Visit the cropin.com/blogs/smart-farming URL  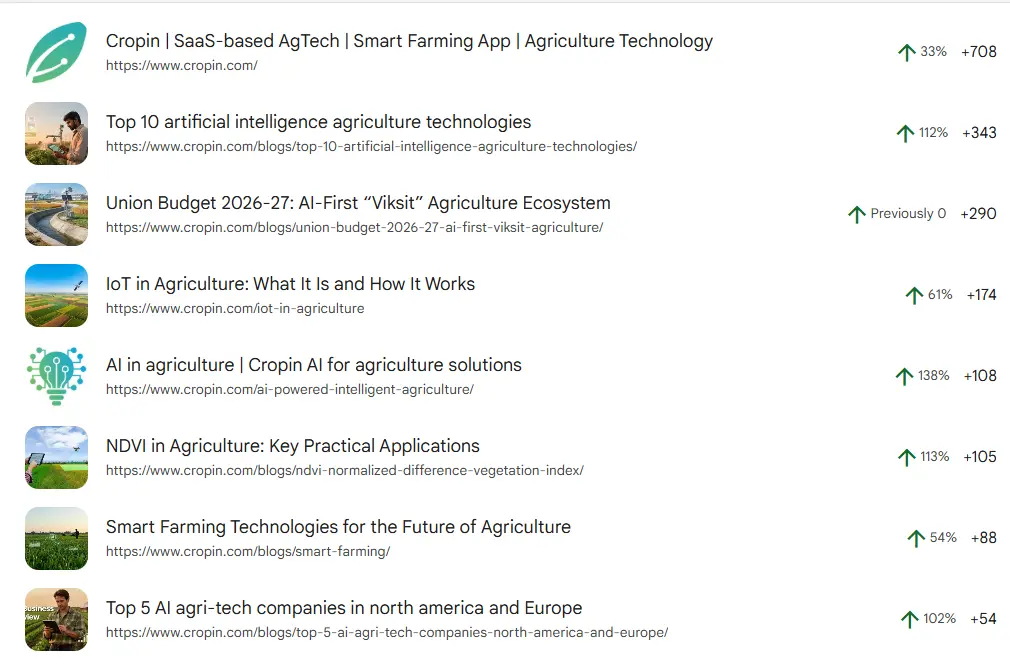pos(247,551)
